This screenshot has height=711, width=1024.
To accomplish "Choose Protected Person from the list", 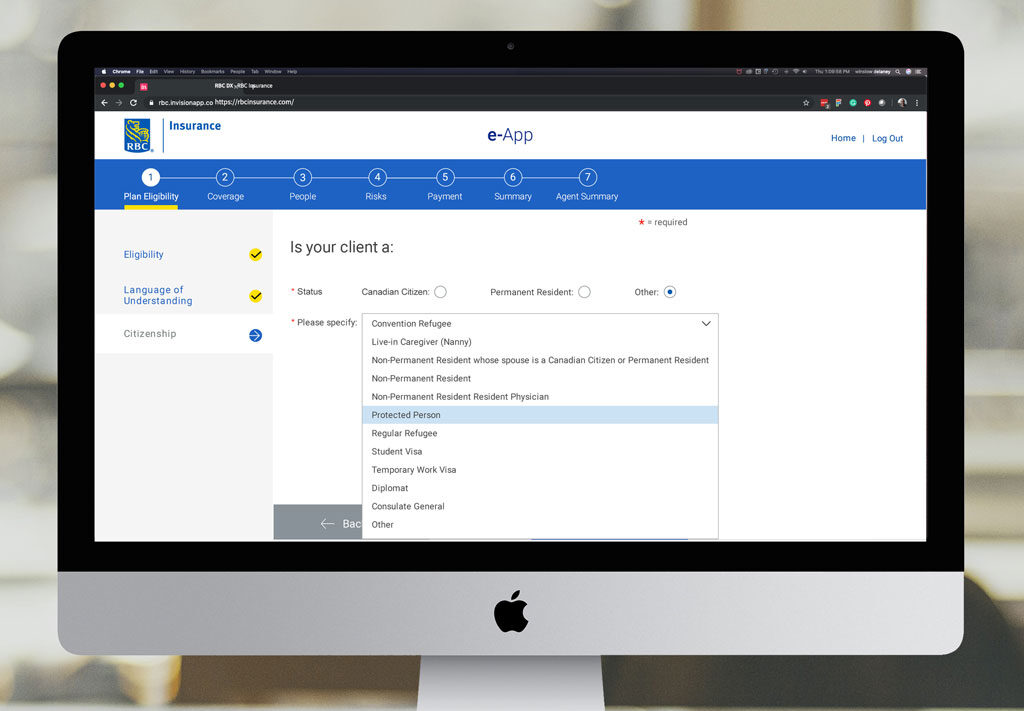I will [x=406, y=415].
